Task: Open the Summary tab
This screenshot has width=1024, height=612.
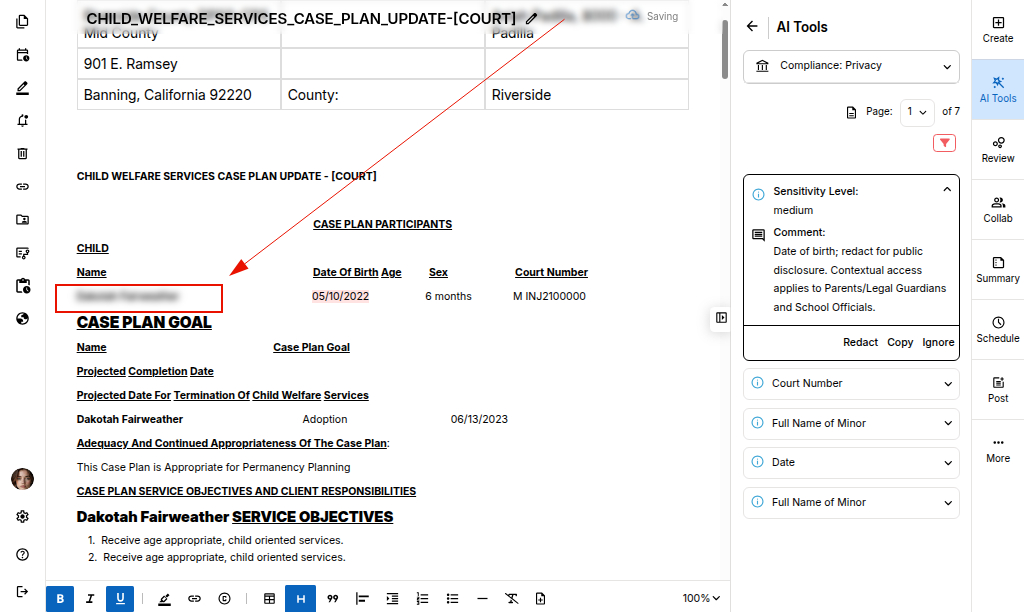Action: 997,269
